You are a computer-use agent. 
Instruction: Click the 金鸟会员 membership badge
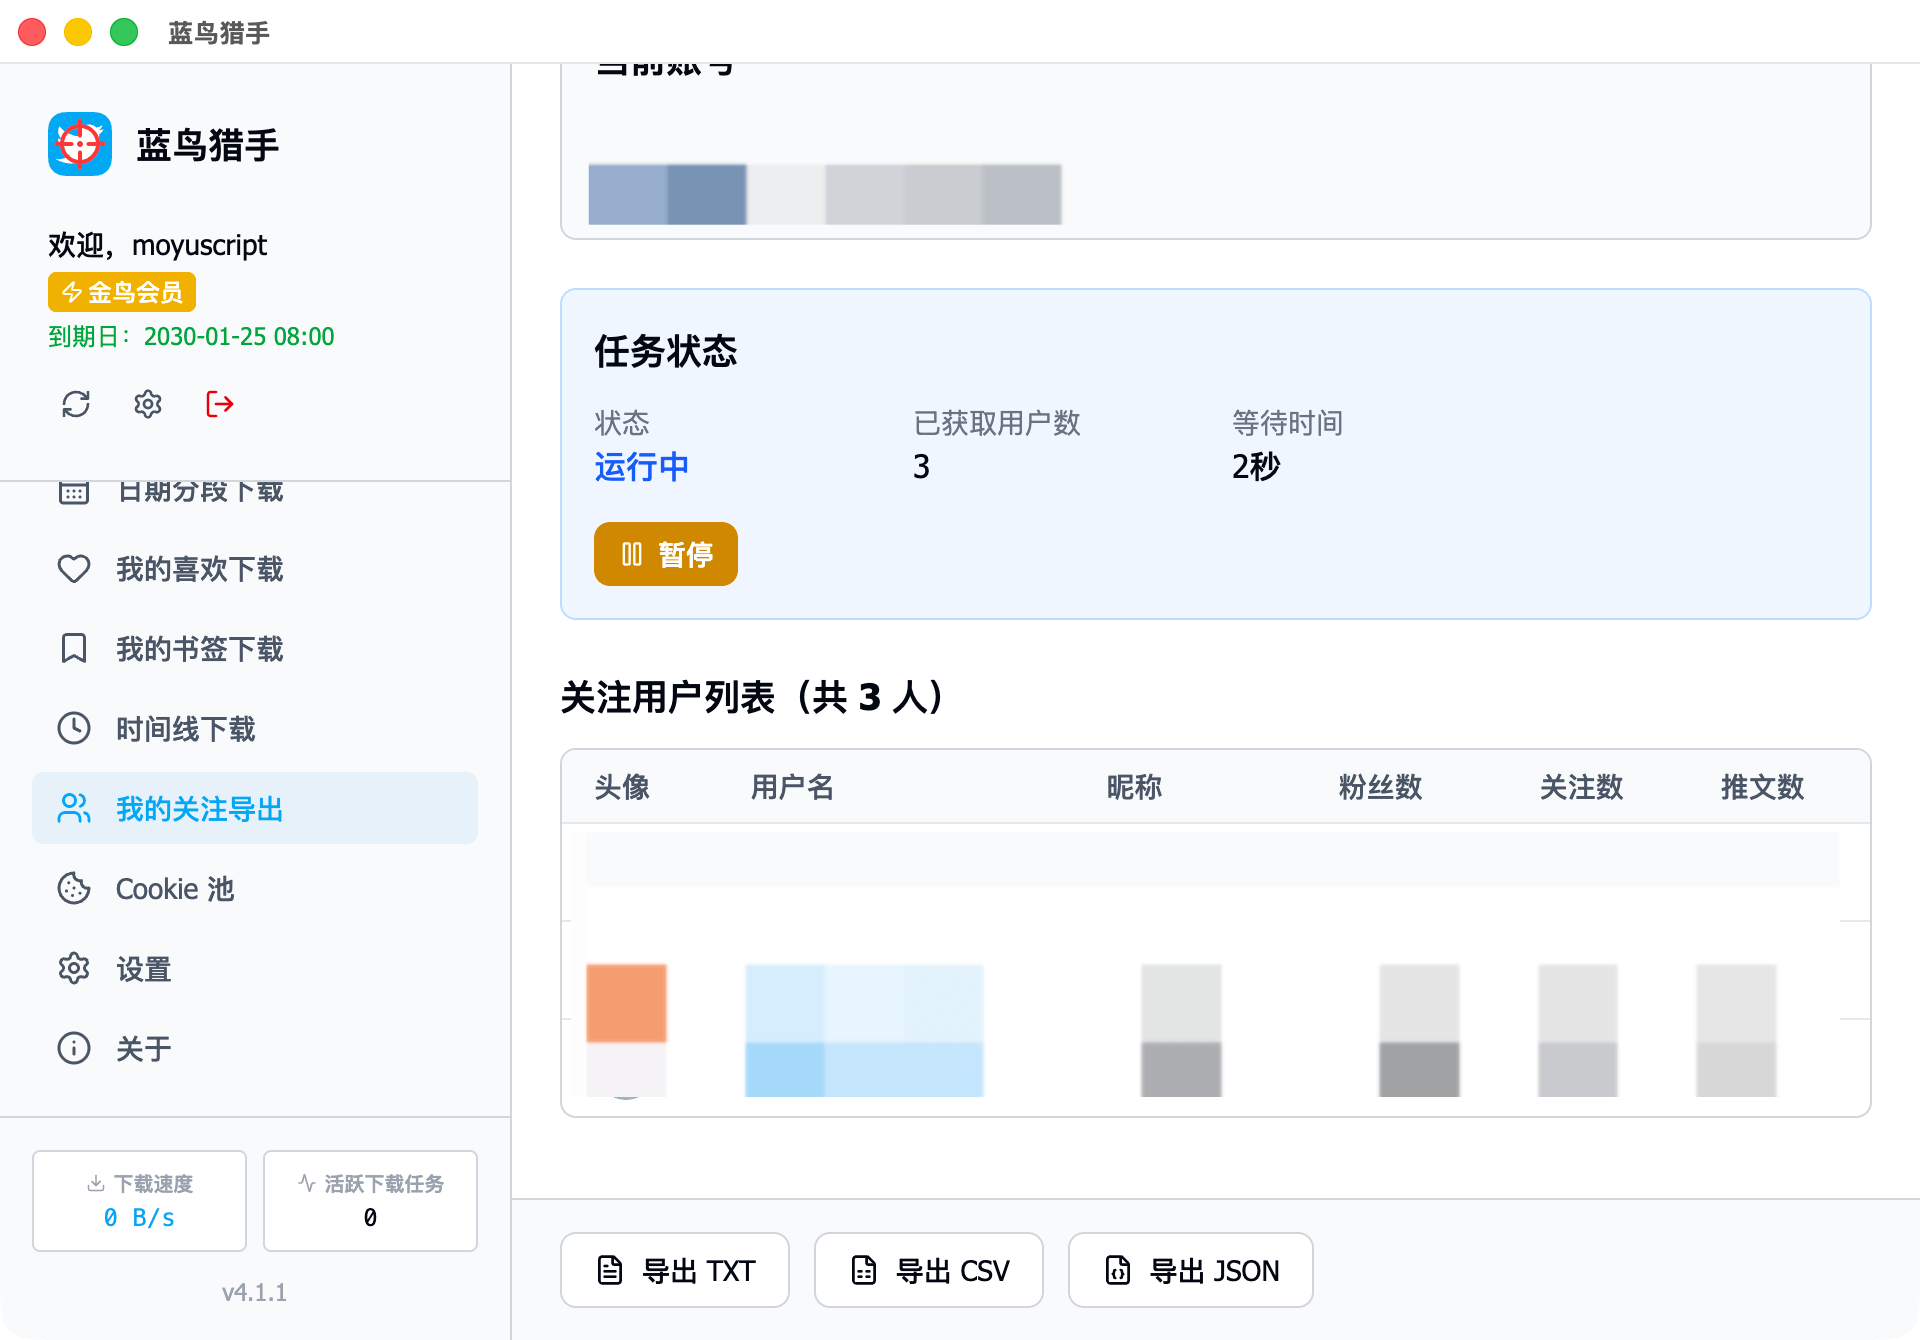click(x=122, y=293)
